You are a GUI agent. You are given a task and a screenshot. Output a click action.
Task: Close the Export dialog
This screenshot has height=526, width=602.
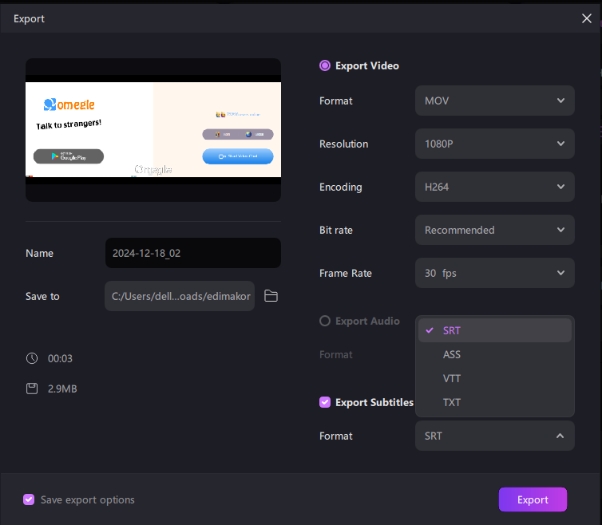(x=586, y=18)
